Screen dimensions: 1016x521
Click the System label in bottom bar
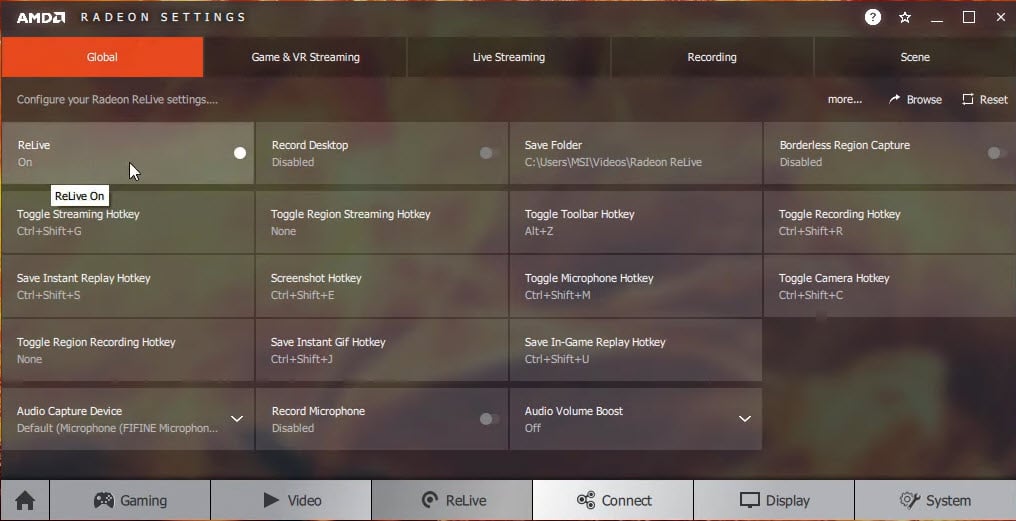point(949,501)
